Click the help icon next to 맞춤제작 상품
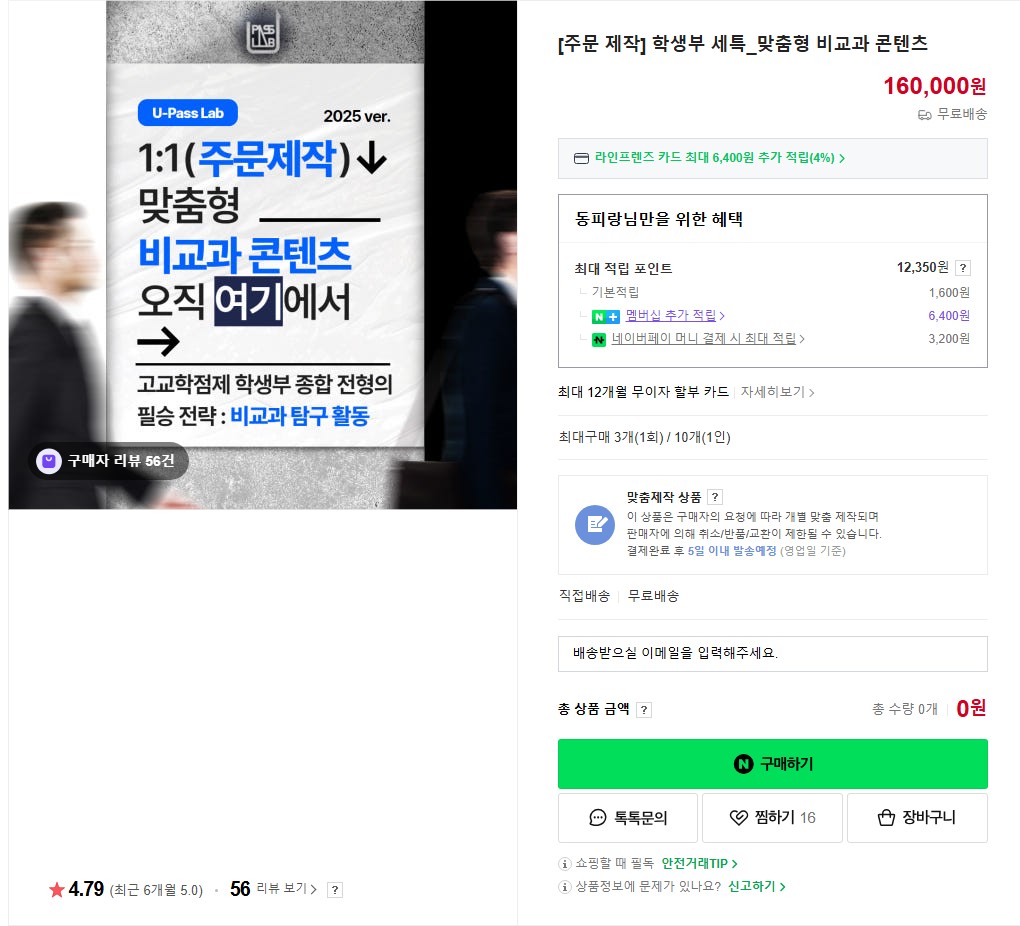1020x926 pixels. [x=715, y=497]
